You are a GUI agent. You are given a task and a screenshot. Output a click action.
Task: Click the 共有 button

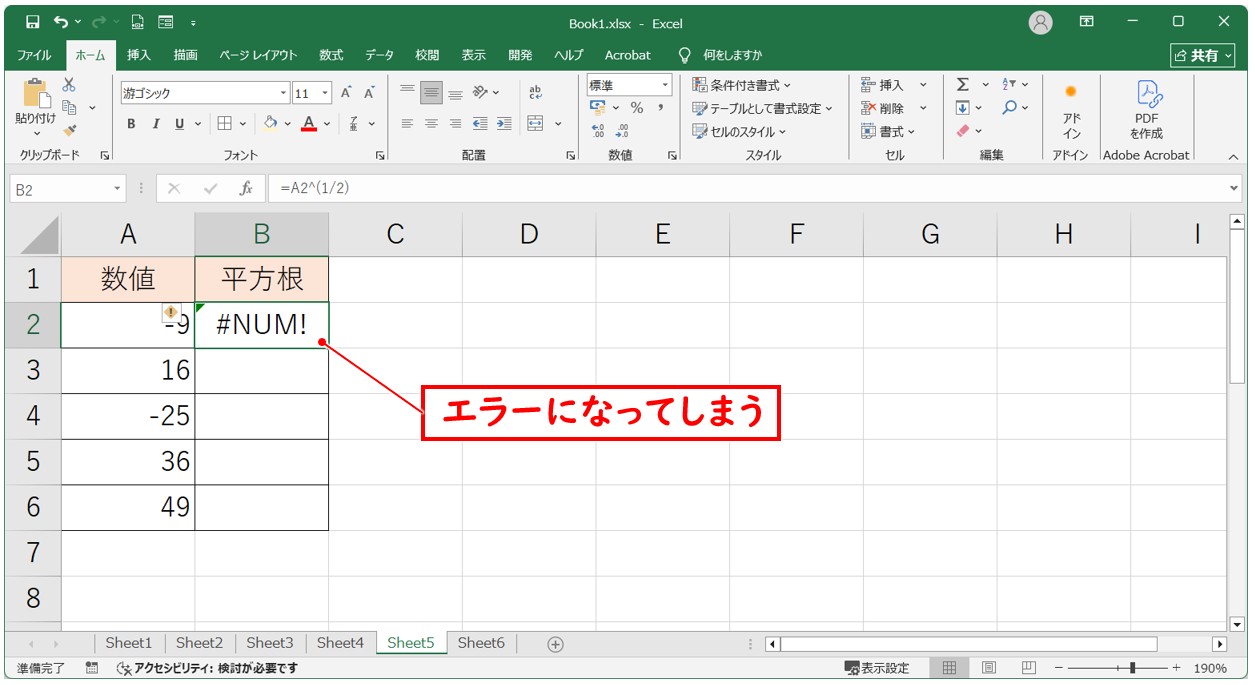click(1202, 55)
